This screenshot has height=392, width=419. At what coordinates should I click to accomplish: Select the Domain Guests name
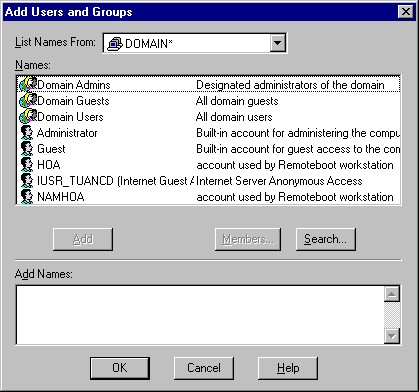tap(73, 101)
